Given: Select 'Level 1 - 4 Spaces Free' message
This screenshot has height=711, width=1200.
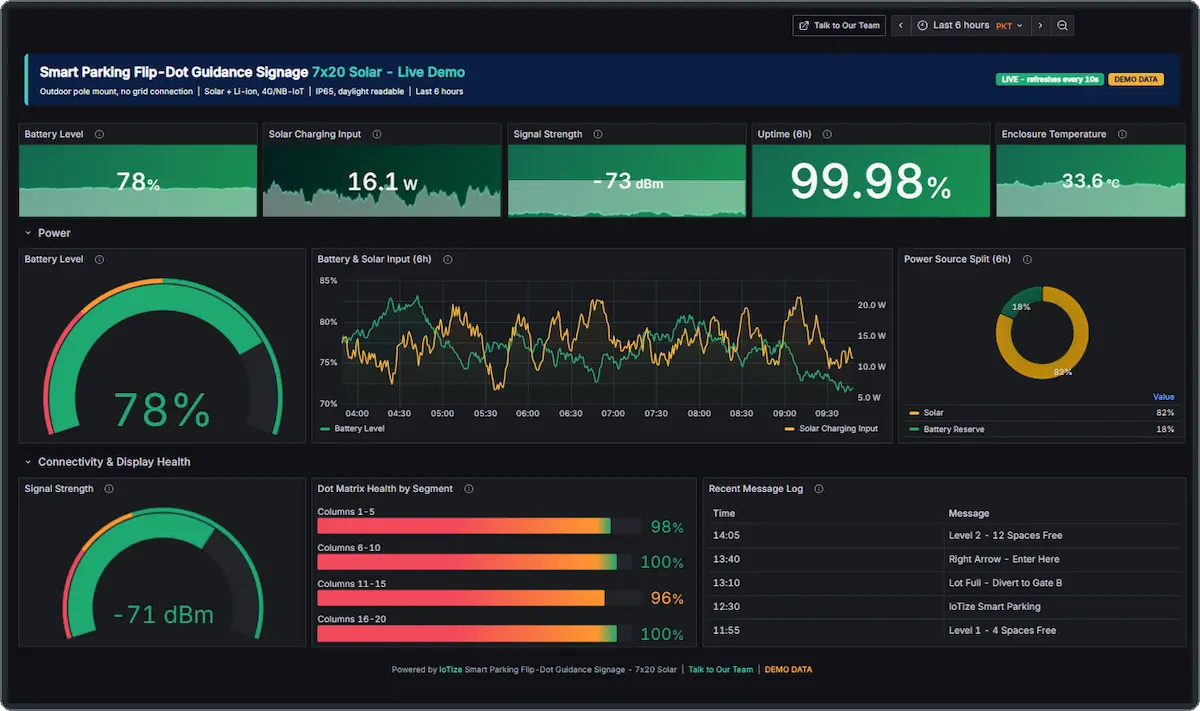Looking at the screenshot, I should 1002,630.
